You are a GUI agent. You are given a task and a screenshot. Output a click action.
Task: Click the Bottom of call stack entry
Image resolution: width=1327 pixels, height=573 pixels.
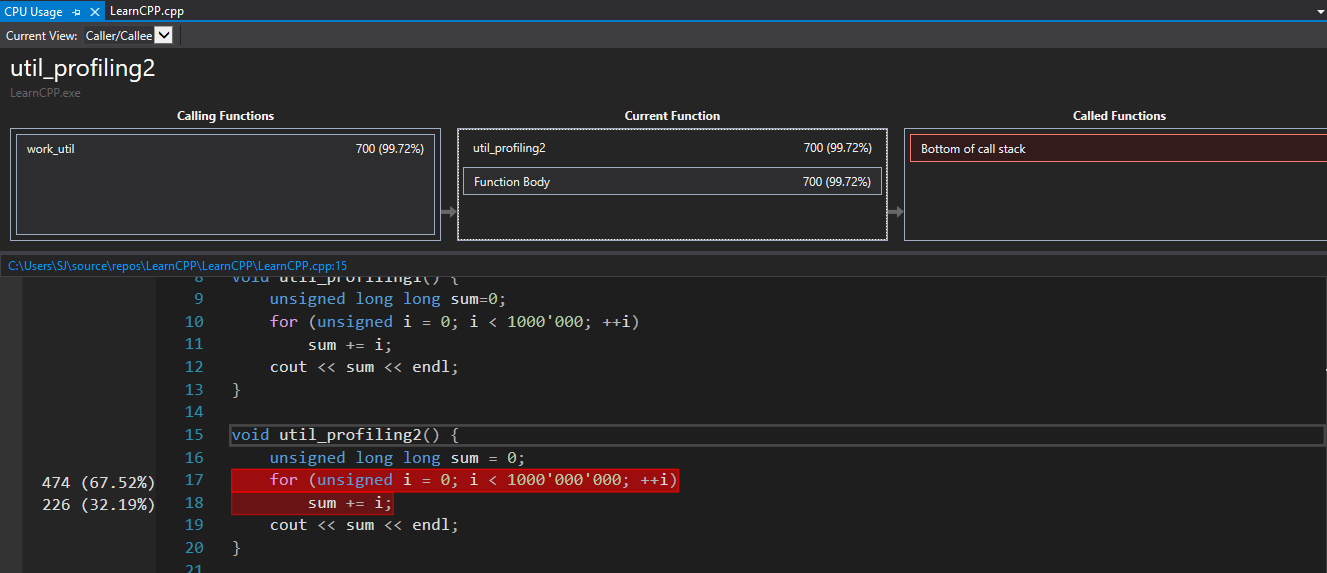[1118, 149]
